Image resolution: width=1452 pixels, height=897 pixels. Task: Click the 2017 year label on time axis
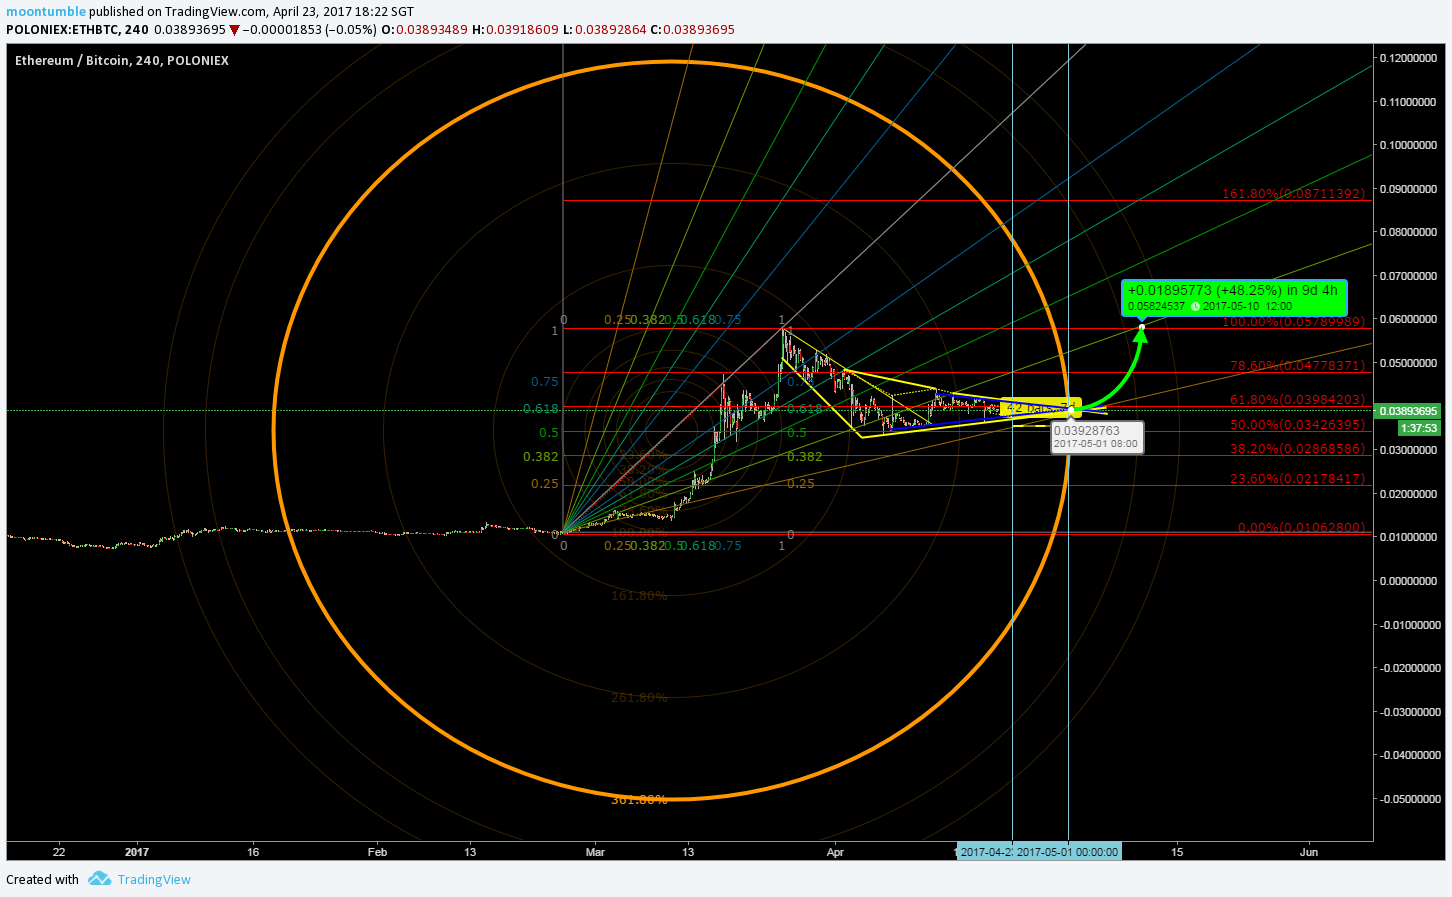137,852
